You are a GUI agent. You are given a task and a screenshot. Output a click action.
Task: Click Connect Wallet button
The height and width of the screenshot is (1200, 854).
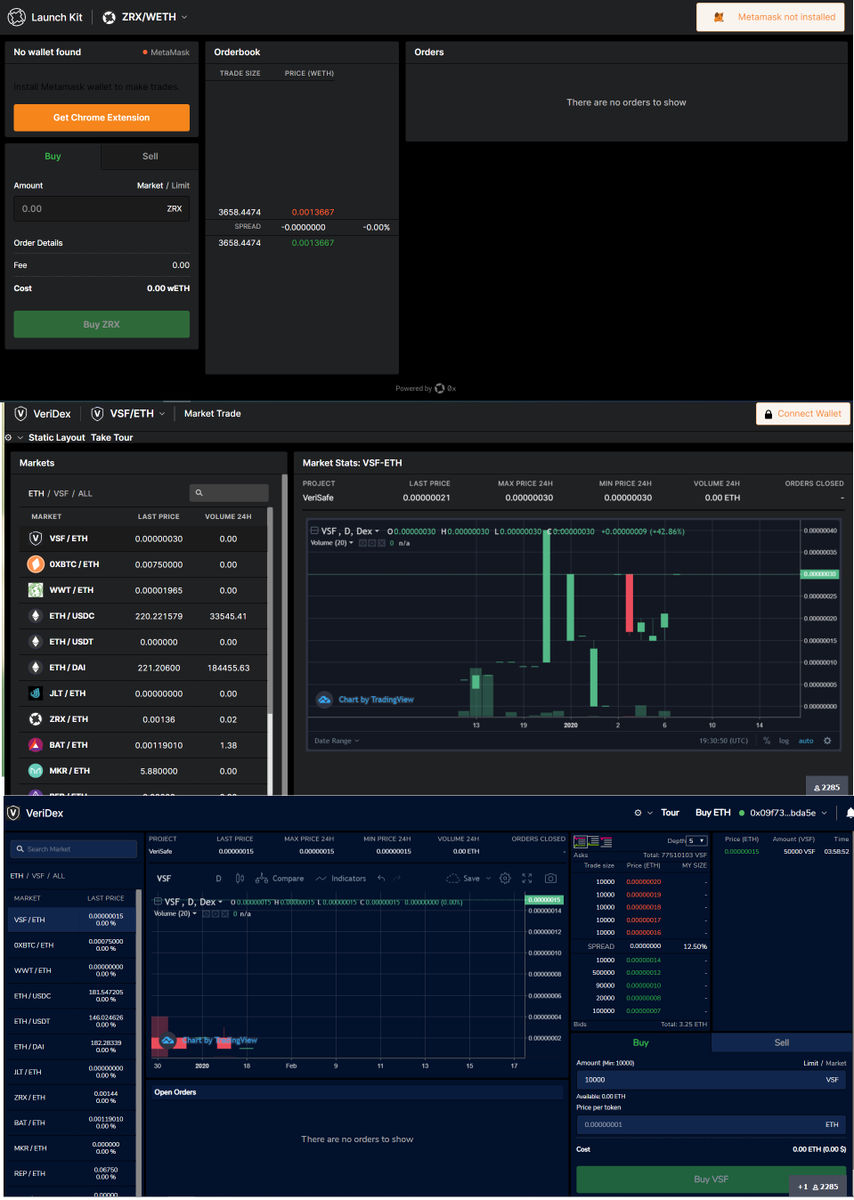coord(801,413)
